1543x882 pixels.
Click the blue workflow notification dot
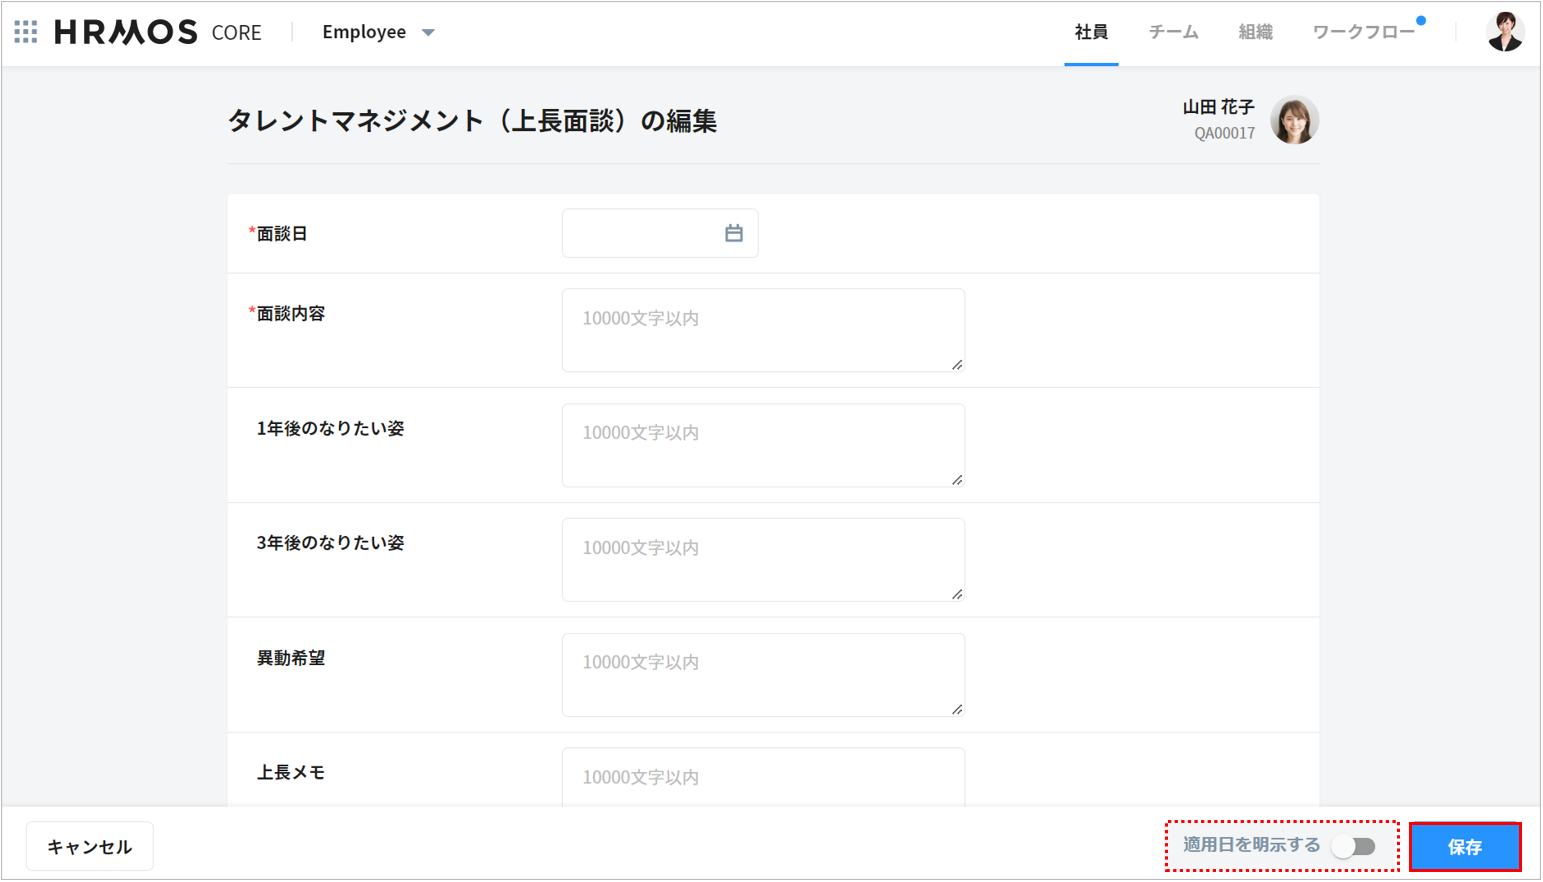[1420, 21]
